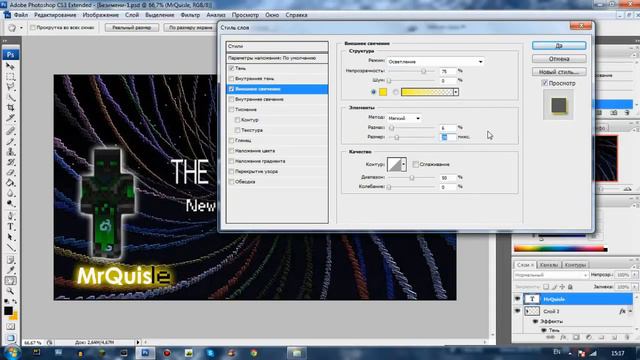Open the Контур contour picker dropdown arrow
Screen dimensions: 640x360
[403, 164]
